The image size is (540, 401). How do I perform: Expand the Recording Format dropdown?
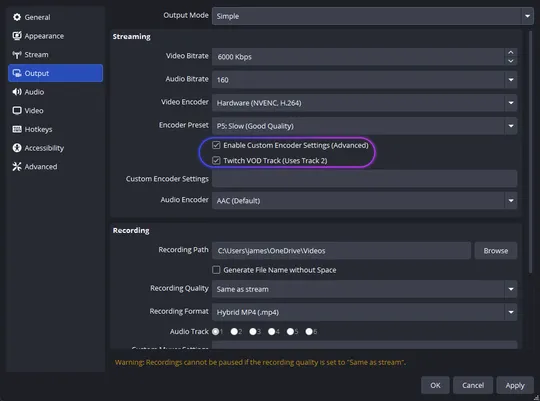[x=364, y=312]
